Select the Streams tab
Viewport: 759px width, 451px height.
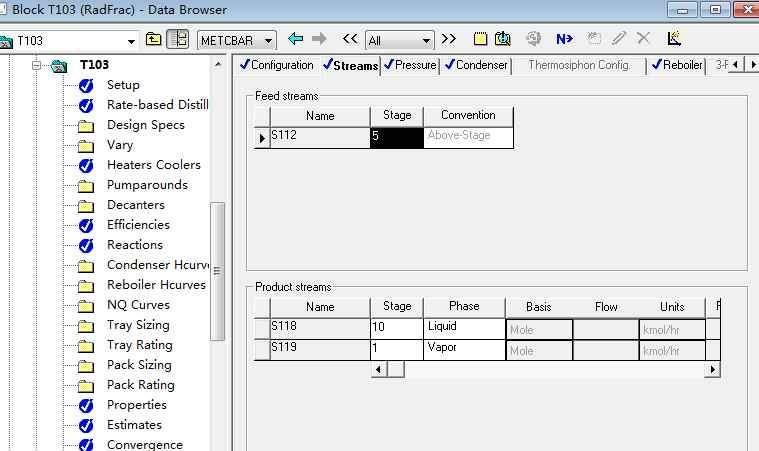point(350,65)
